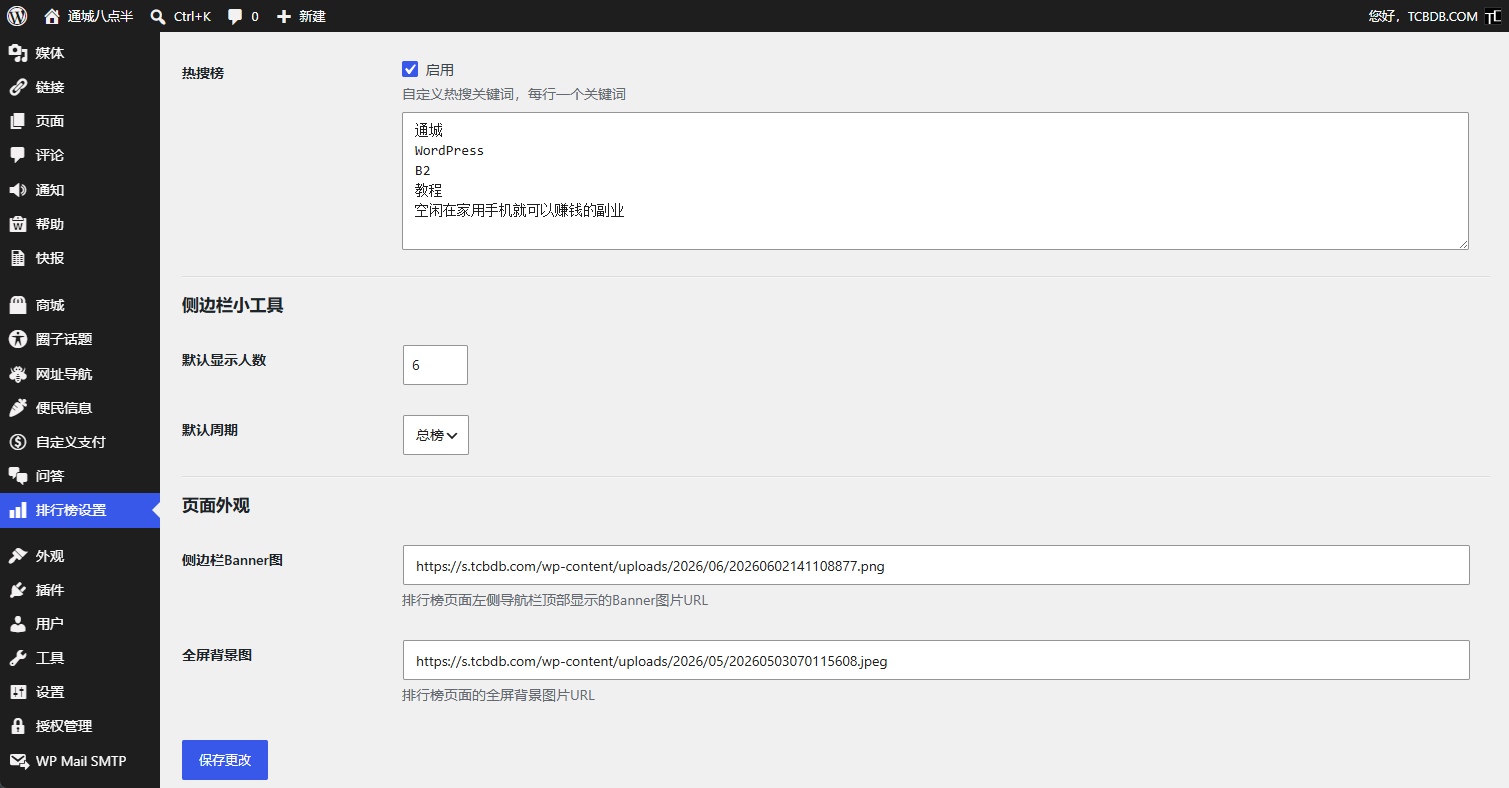This screenshot has width=1509, height=788.
Task: Click the 全屏背景图 URL field
Action: [936, 660]
